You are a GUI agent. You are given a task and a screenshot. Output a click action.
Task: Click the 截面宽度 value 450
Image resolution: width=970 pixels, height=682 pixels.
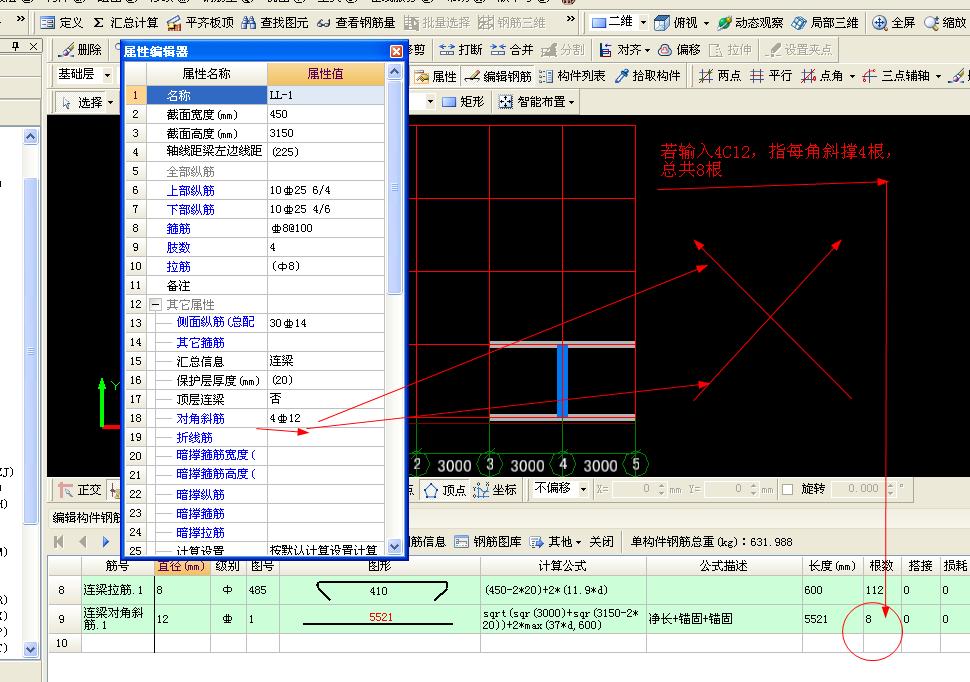[x=326, y=114]
